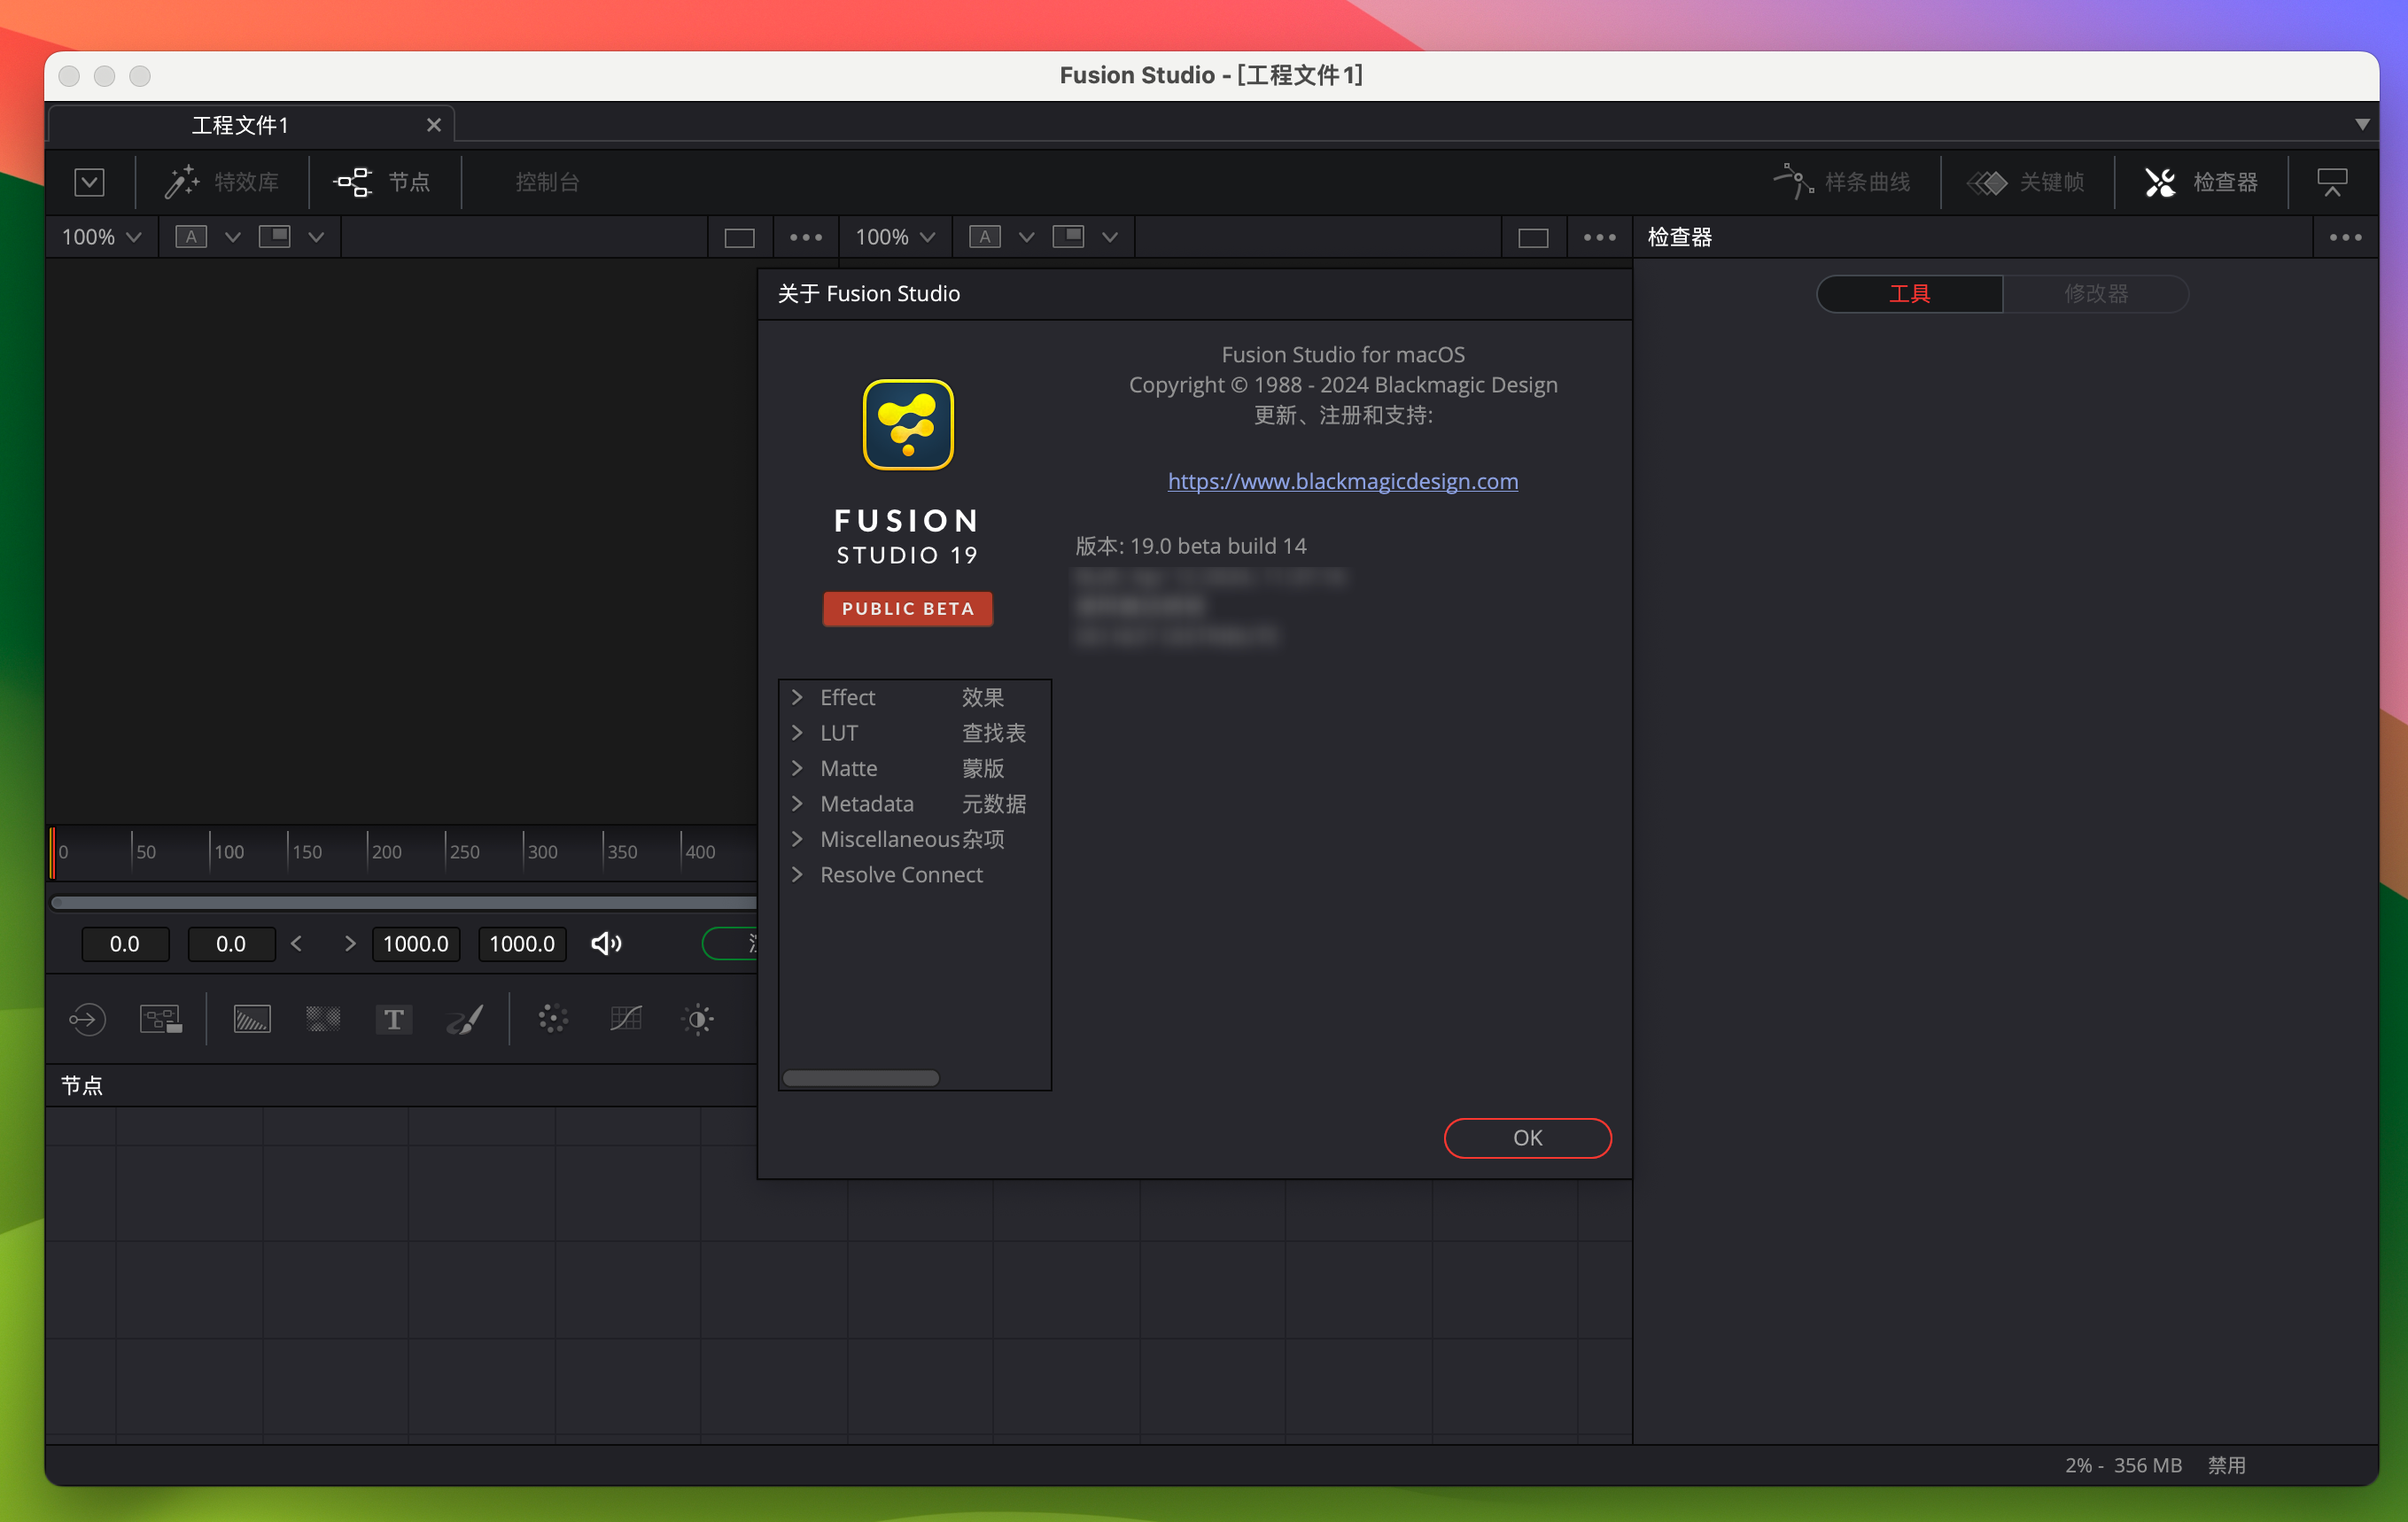Toggle the 样条曲线 Spline panel

click(x=1842, y=182)
